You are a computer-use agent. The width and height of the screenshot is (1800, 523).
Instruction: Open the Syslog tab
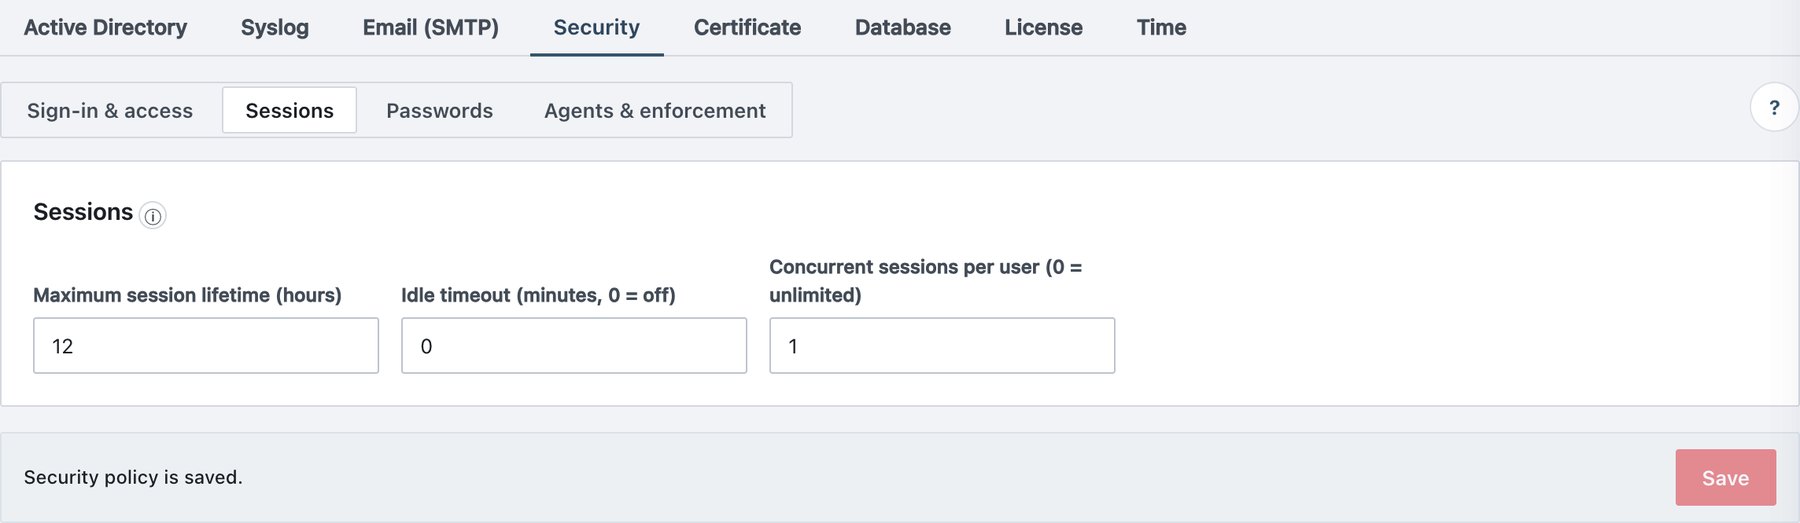click(x=275, y=27)
